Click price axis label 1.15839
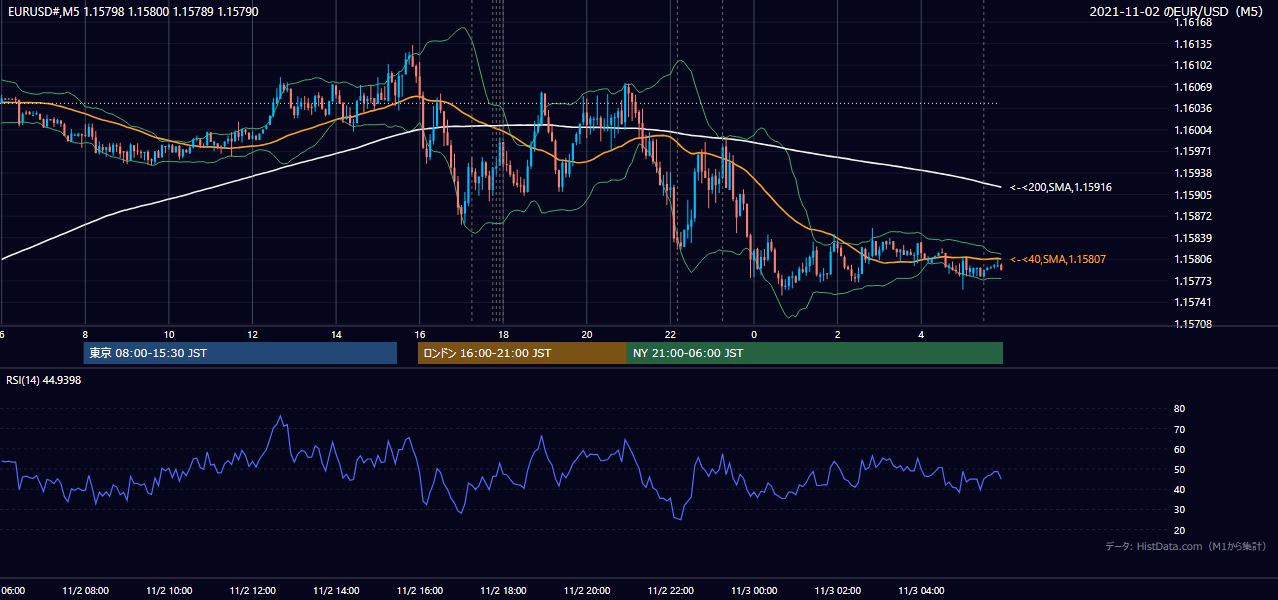Screen dimensions: 1278x600 (x=1193, y=238)
